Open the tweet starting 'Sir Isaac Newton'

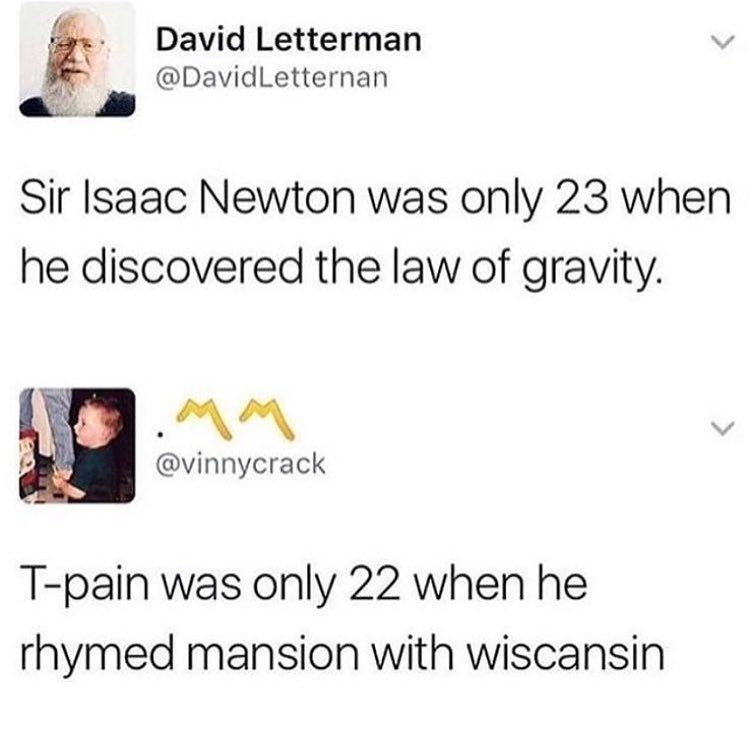point(376,233)
